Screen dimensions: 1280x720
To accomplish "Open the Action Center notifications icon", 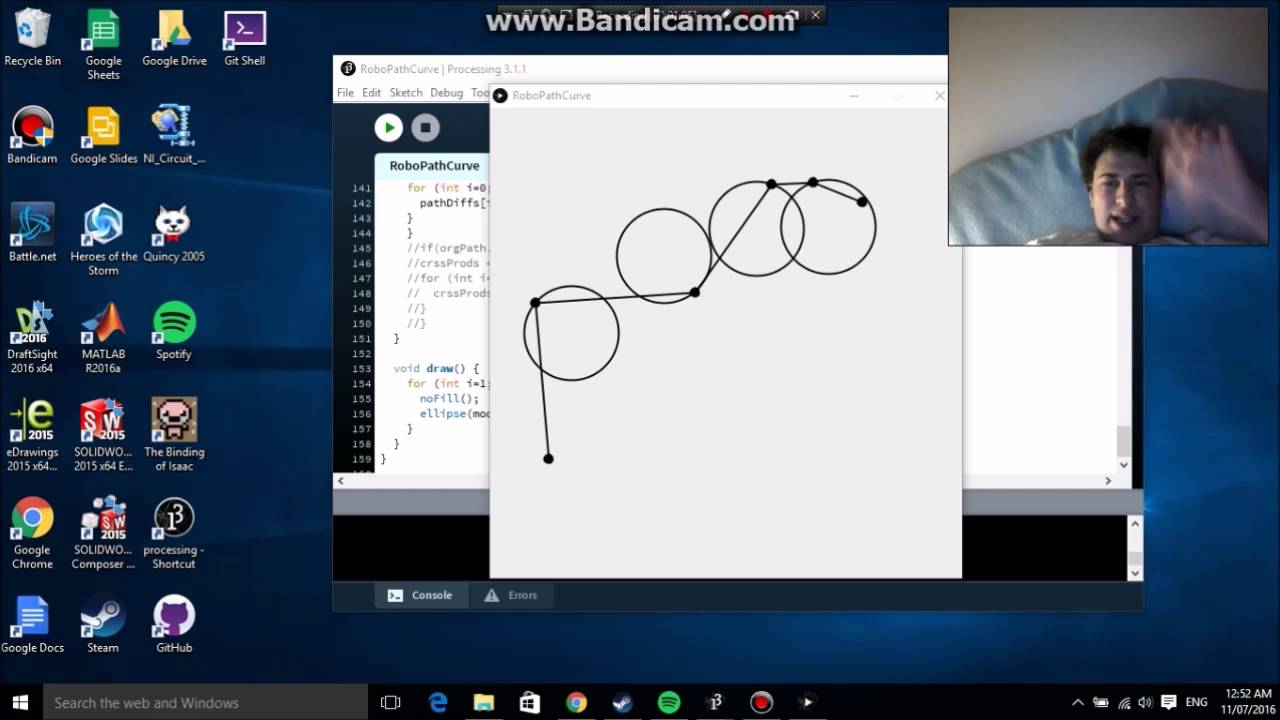I will pos(1168,702).
